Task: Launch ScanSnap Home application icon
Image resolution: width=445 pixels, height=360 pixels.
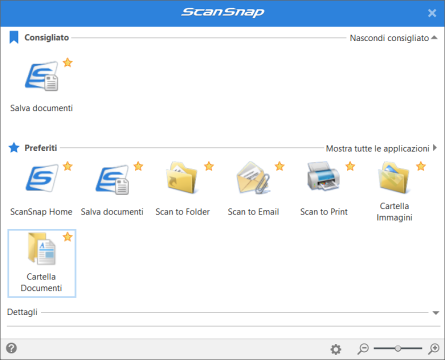Action: [42, 178]
